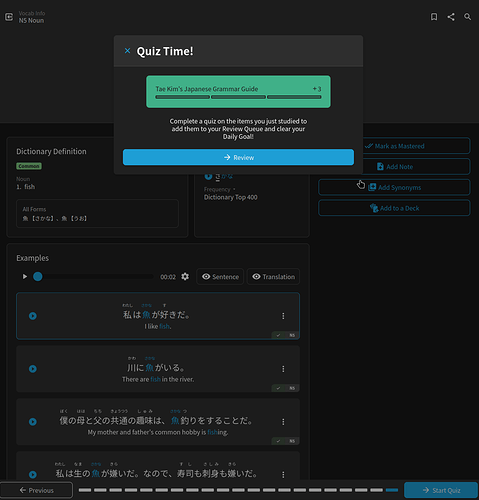Click the blue Review button
This screenshot has height=500, width=479.
(x=238, y=157)
